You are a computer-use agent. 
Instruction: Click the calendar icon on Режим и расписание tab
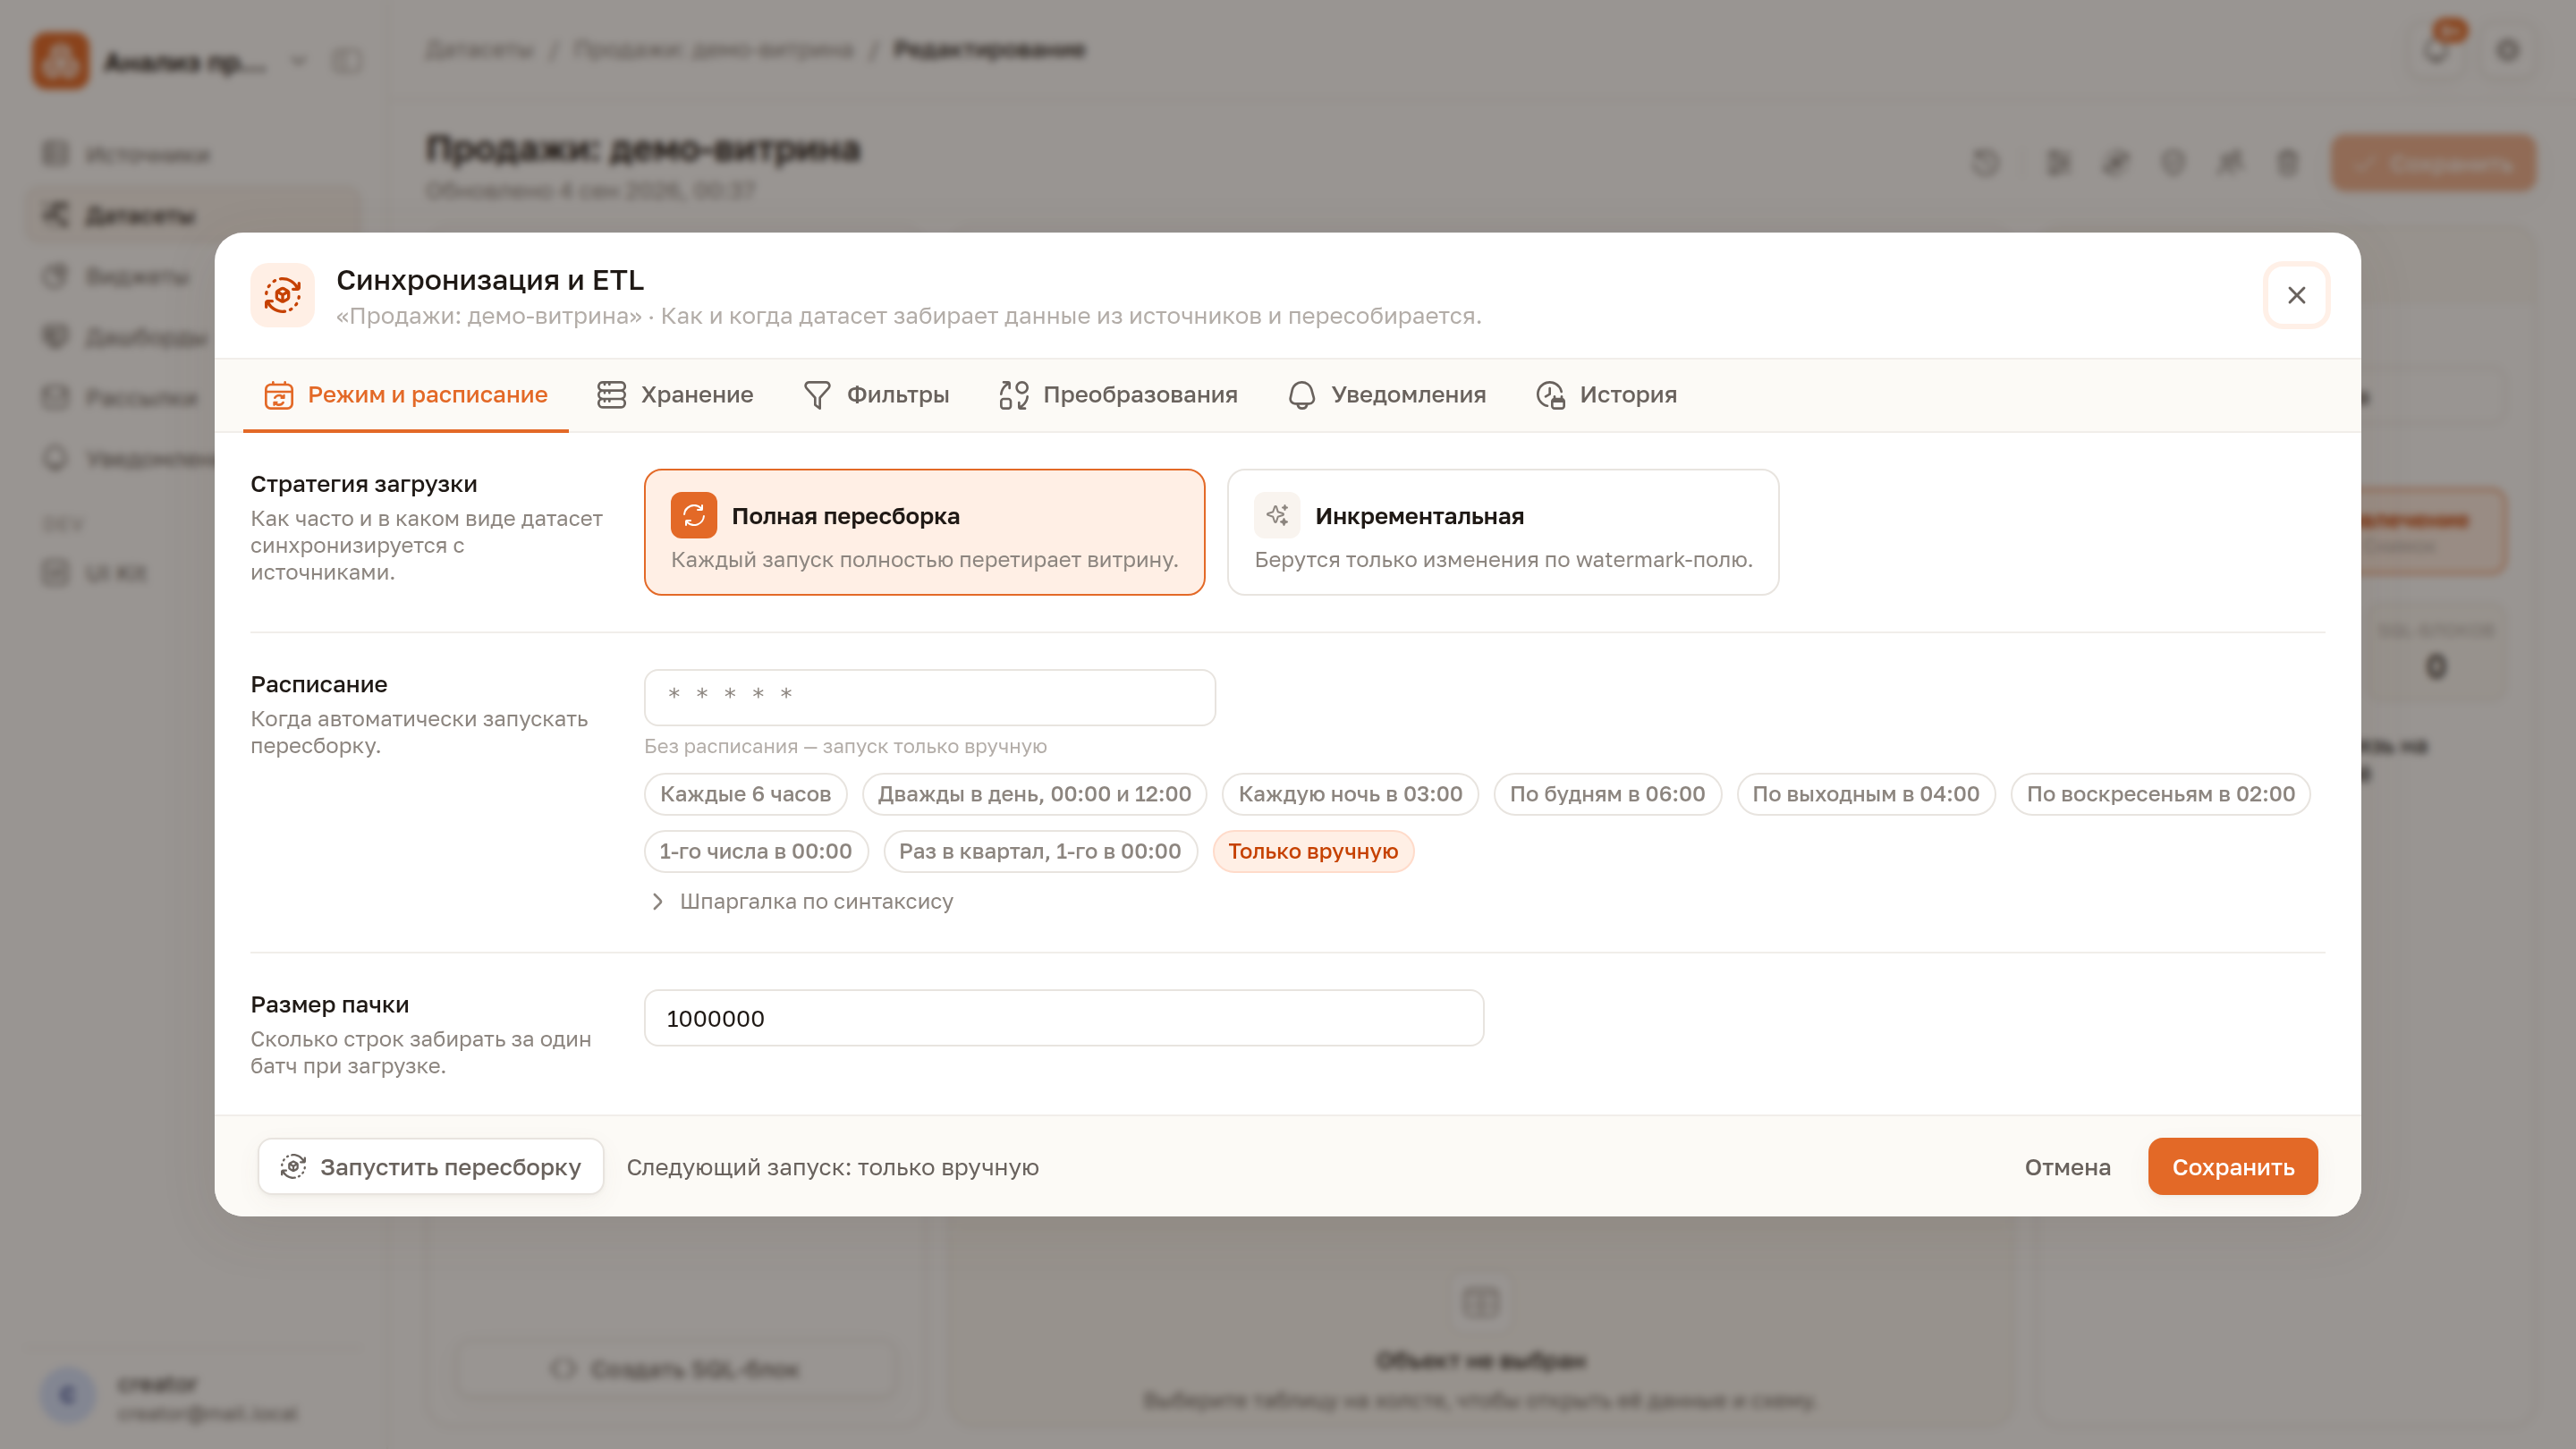pyautogui.click(x=278, y=395)
